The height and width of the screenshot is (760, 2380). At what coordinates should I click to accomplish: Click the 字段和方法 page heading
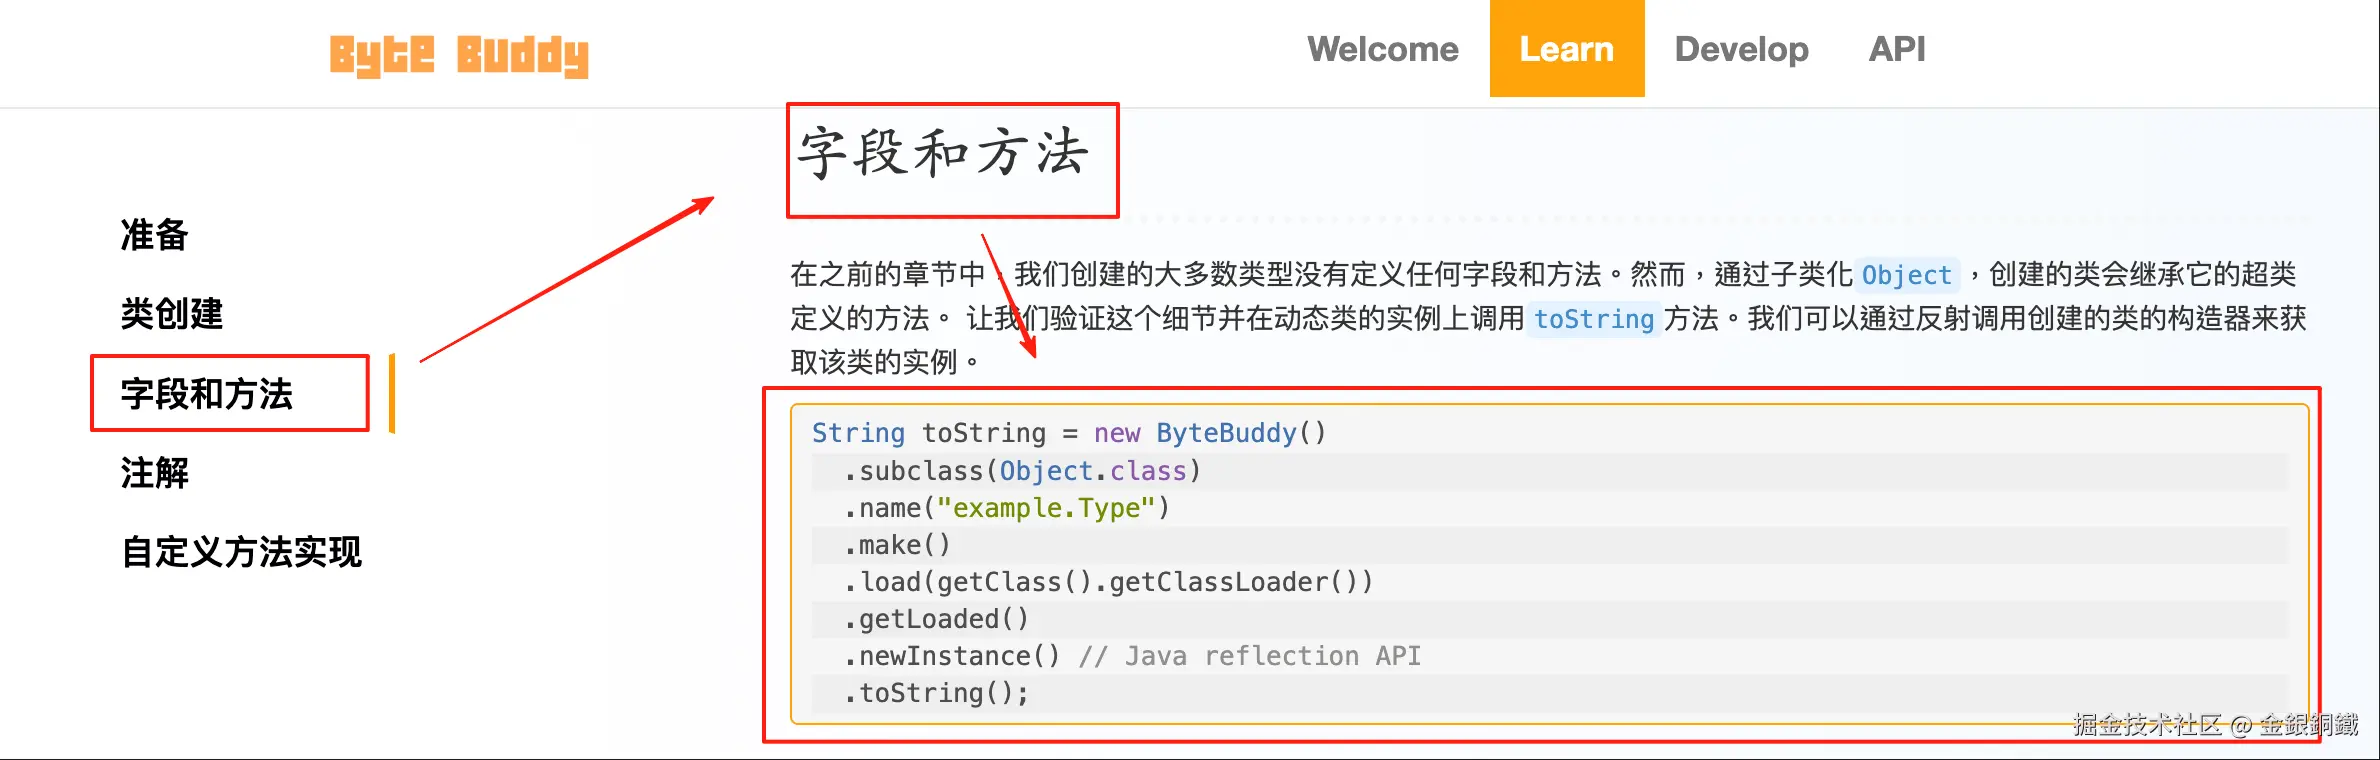click(942, 154)
